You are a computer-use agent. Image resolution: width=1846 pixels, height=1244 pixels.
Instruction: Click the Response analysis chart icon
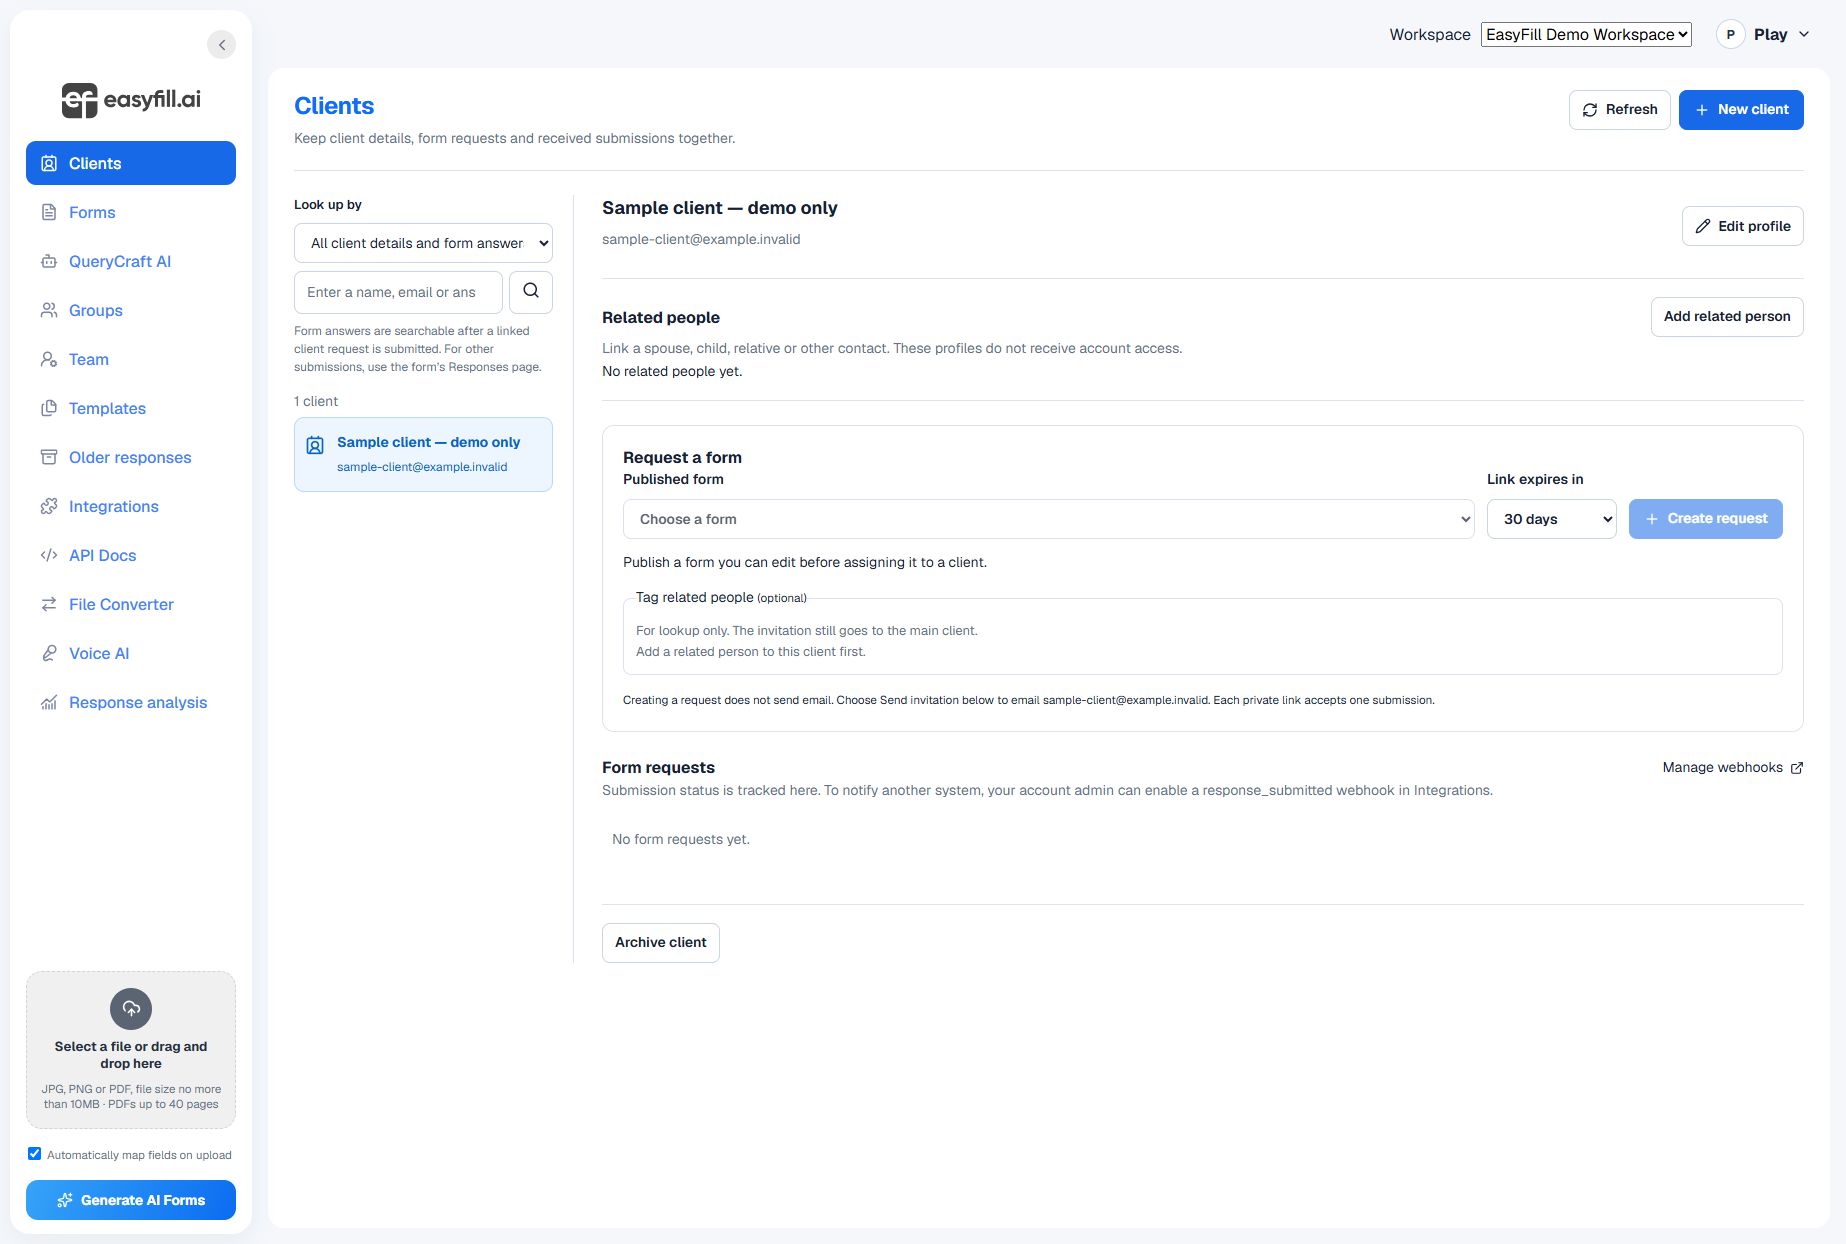(49, 702)
